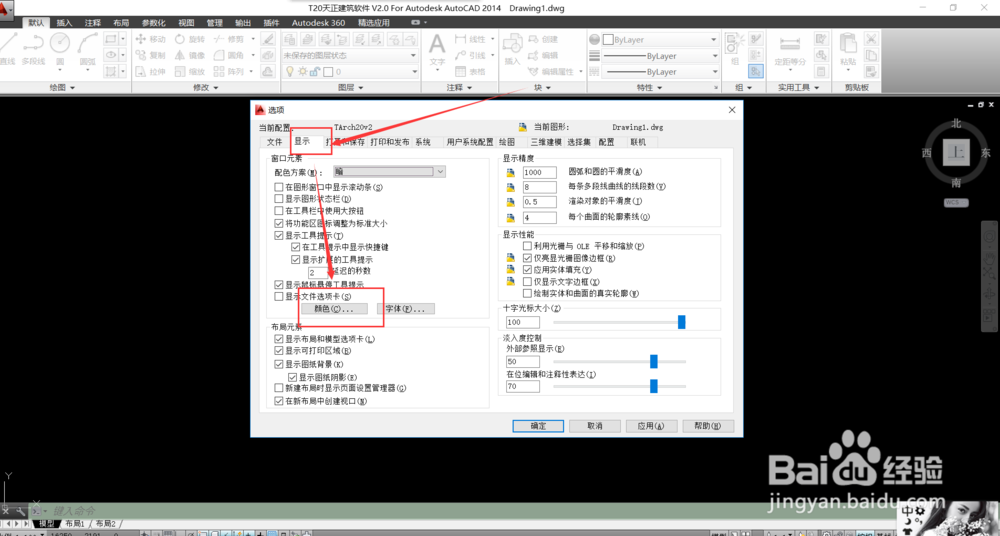The image size is (1000, 536).
Task: Click the Cut scissors icon in clipboard panel
Action: (871, 39)
